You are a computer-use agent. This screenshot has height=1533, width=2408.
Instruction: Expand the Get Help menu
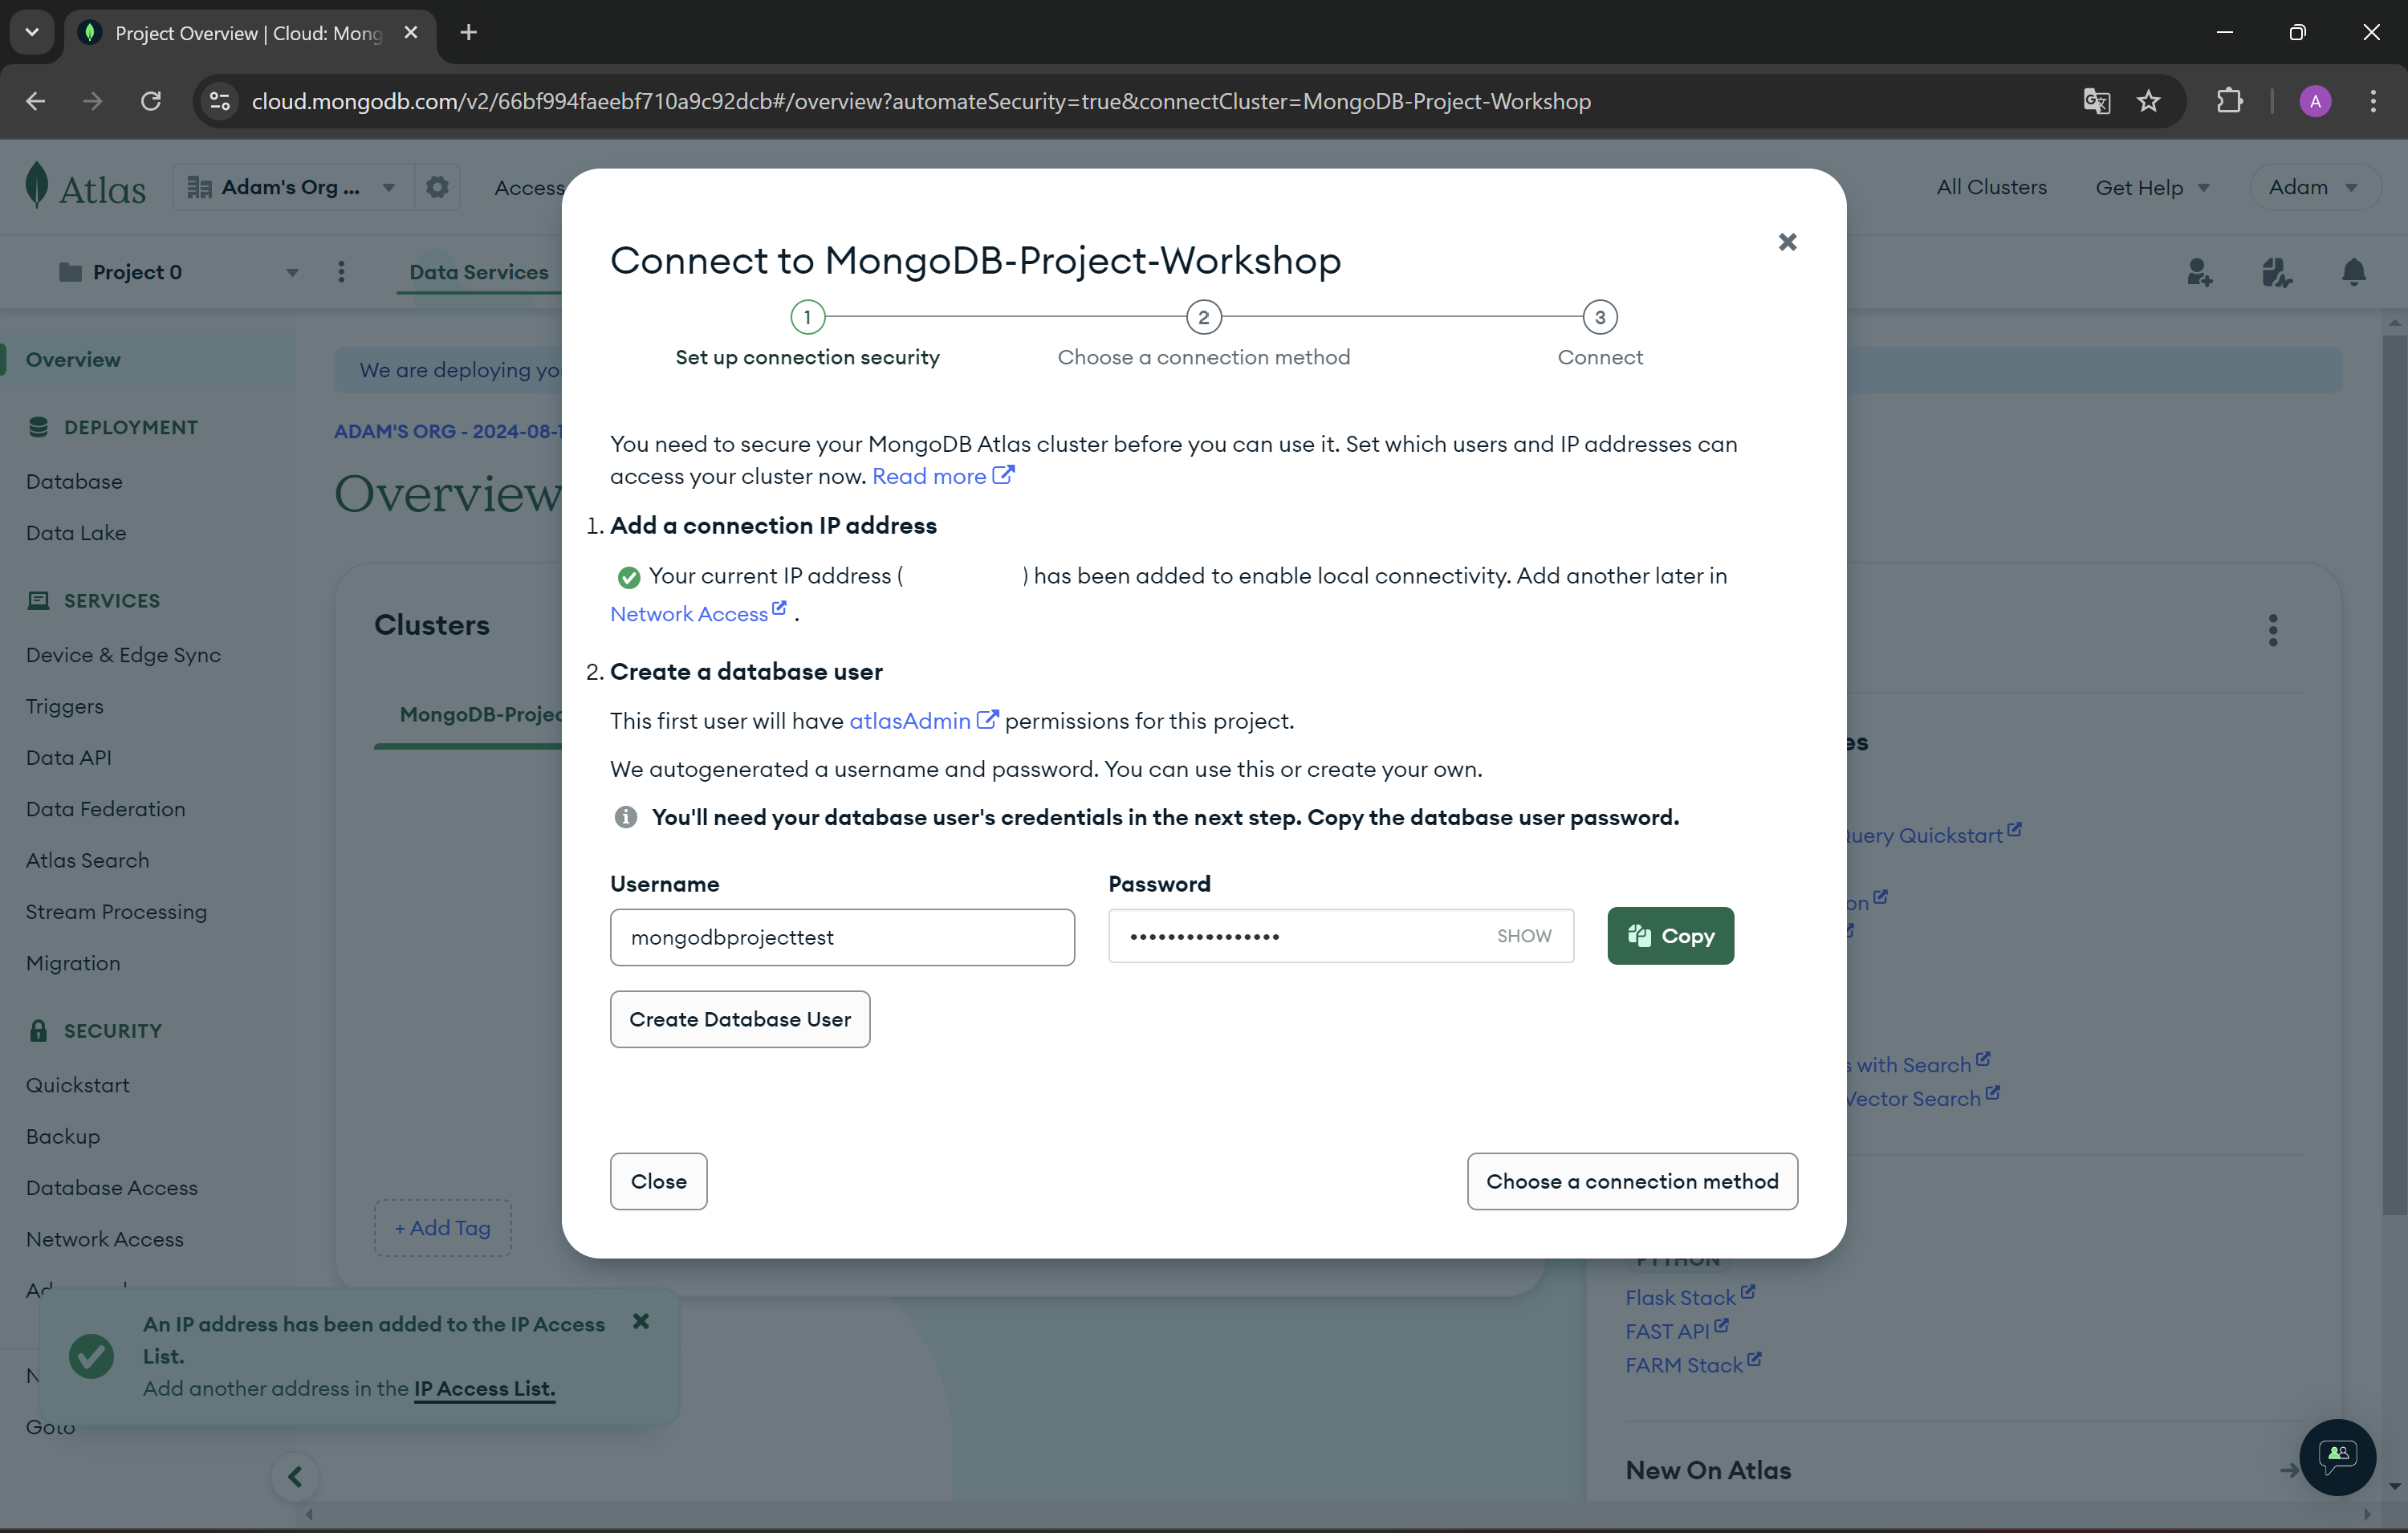click(x=2151, y=187)
